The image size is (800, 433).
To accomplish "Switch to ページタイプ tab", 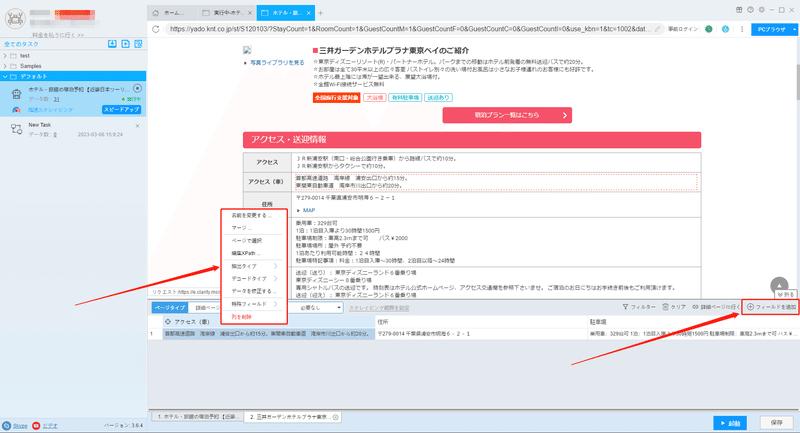I will (x=170, y=308).
